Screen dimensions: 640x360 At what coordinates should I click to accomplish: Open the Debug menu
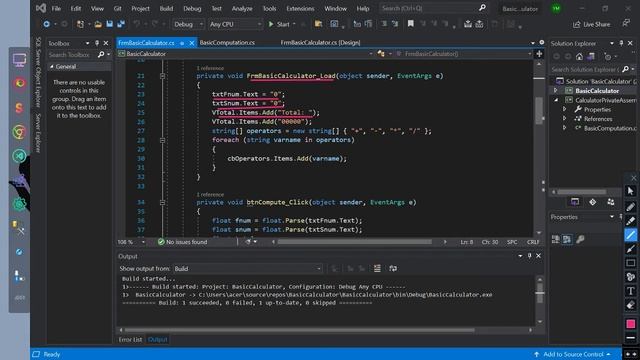coord(192,8)
